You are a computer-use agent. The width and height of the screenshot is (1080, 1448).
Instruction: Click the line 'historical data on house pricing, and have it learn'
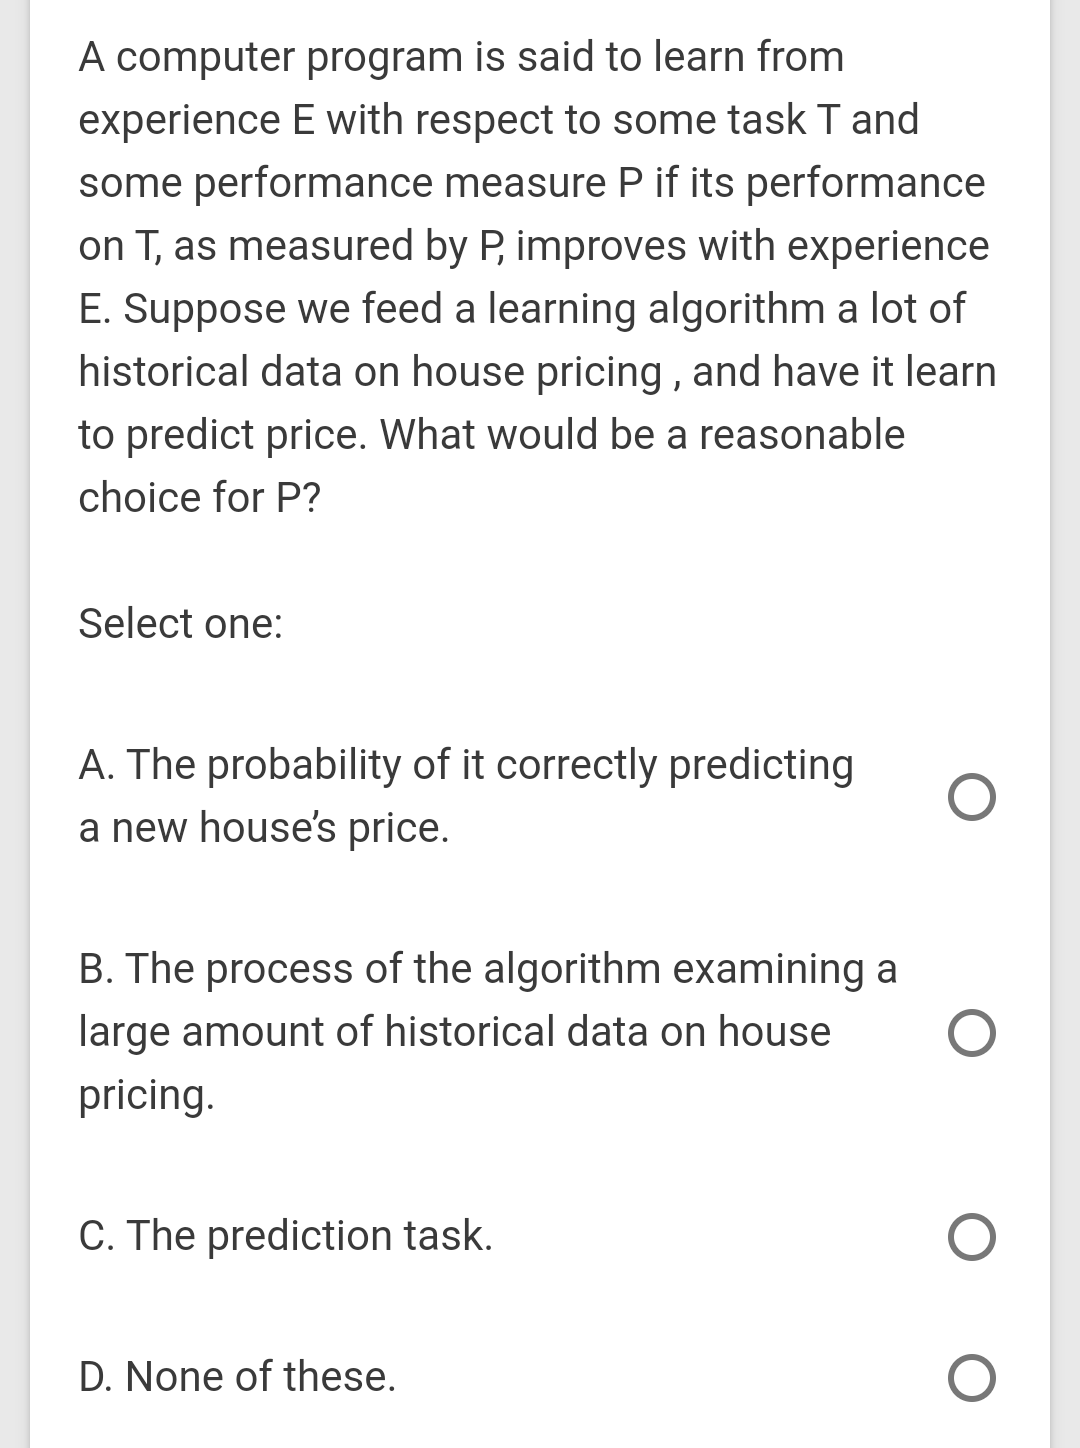(x=538, y=373)
